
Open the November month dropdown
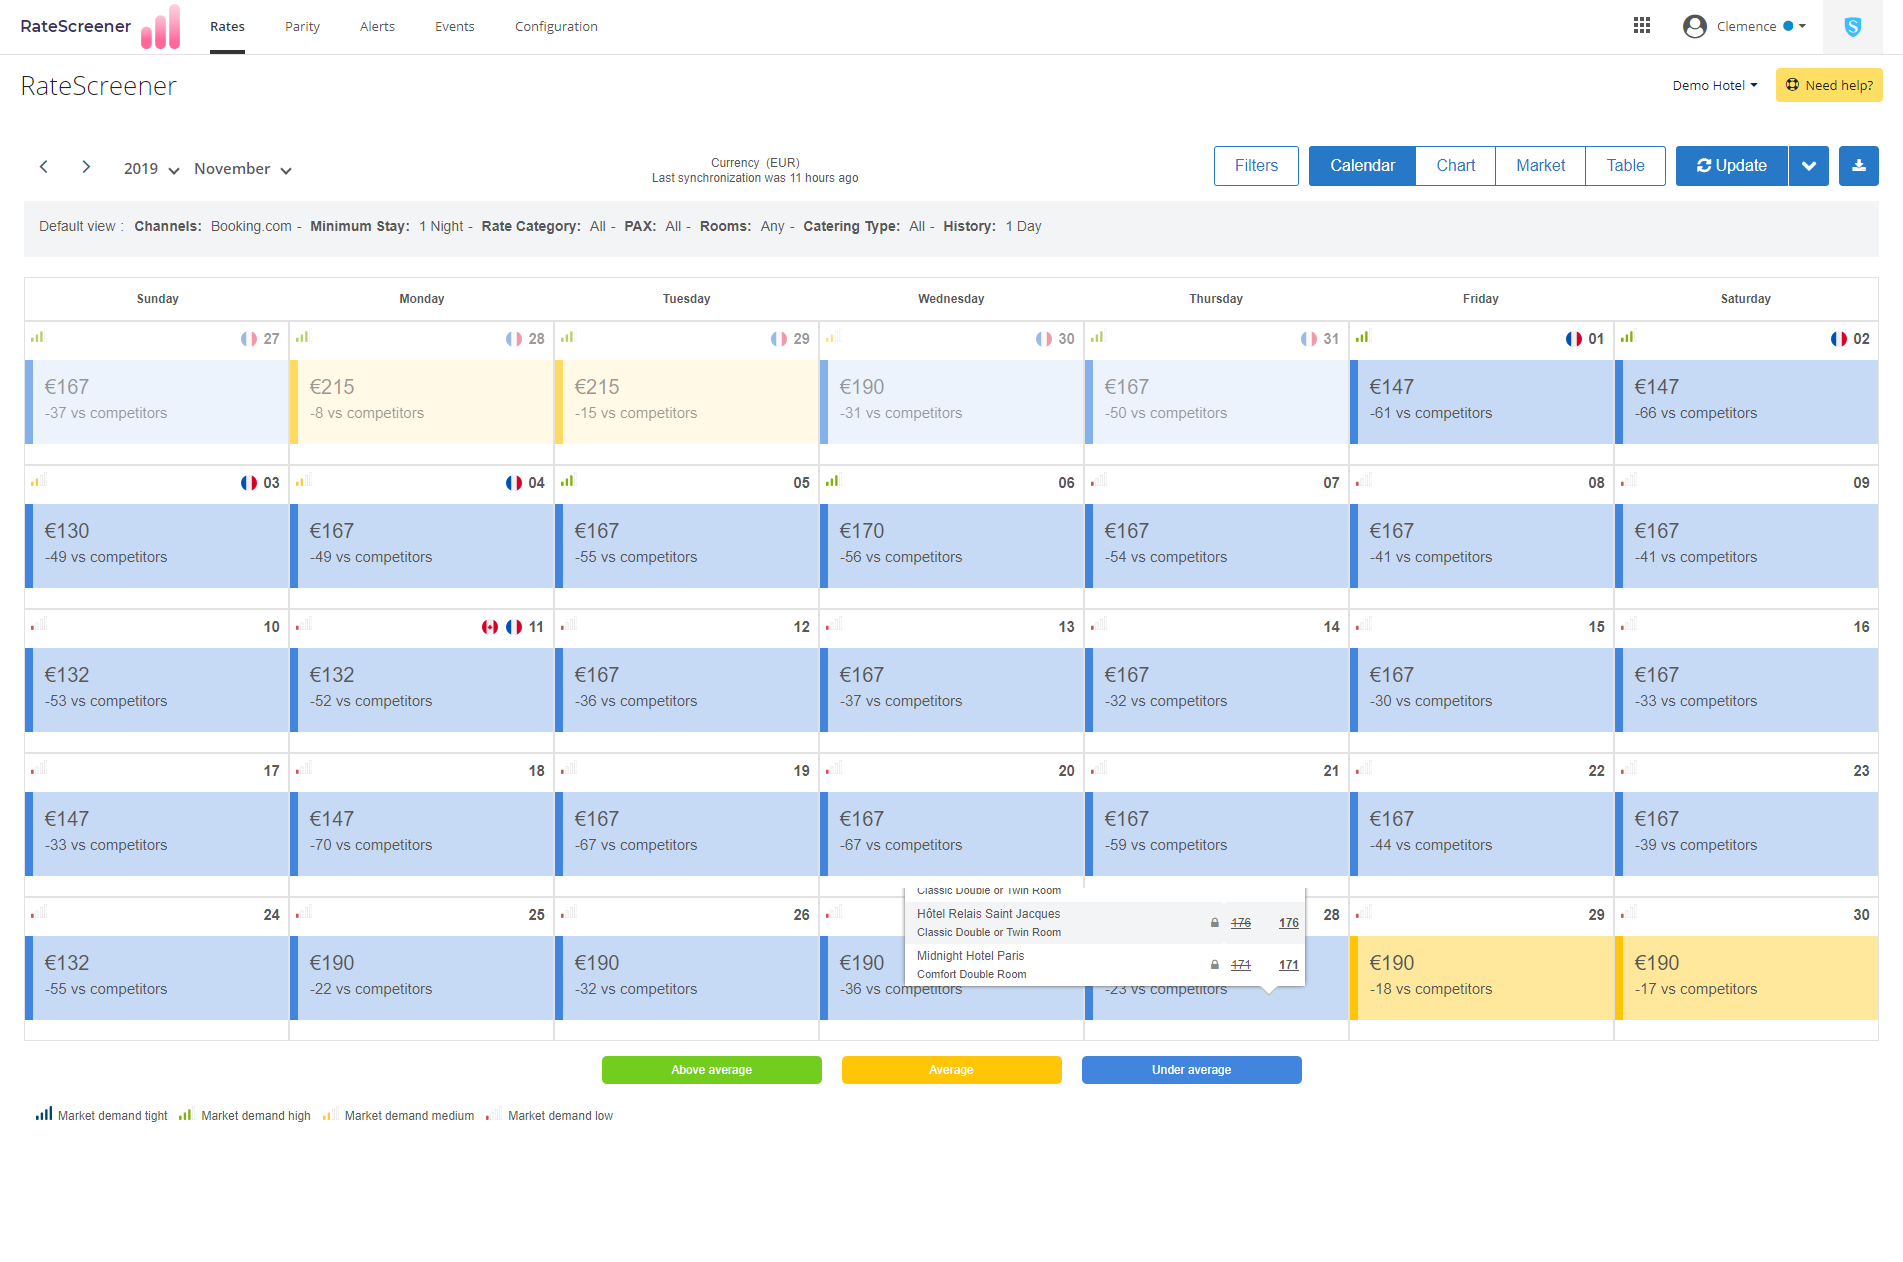coord(243,169)
